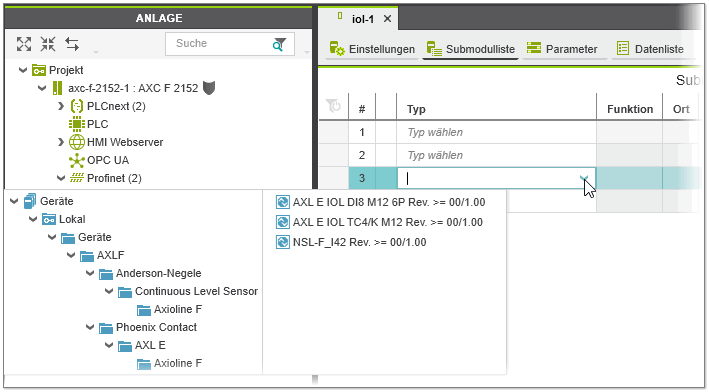Open the Datenliste tab
709x392 pixels.
[650, 49]
